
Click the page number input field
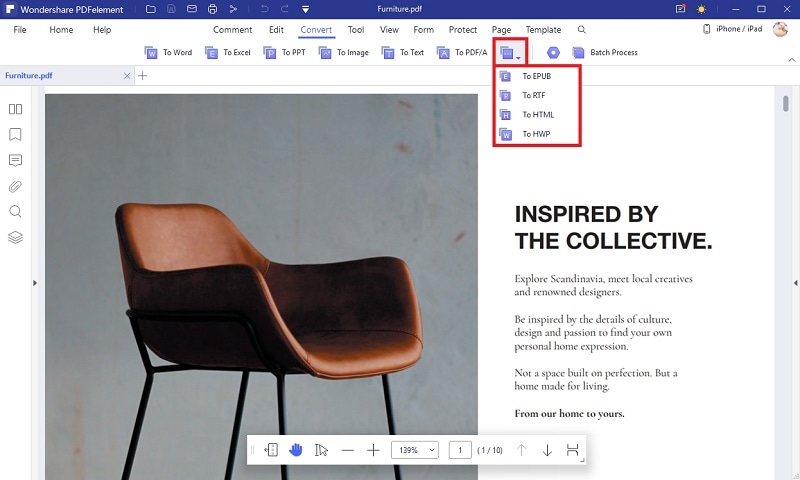tap(460, 450)
